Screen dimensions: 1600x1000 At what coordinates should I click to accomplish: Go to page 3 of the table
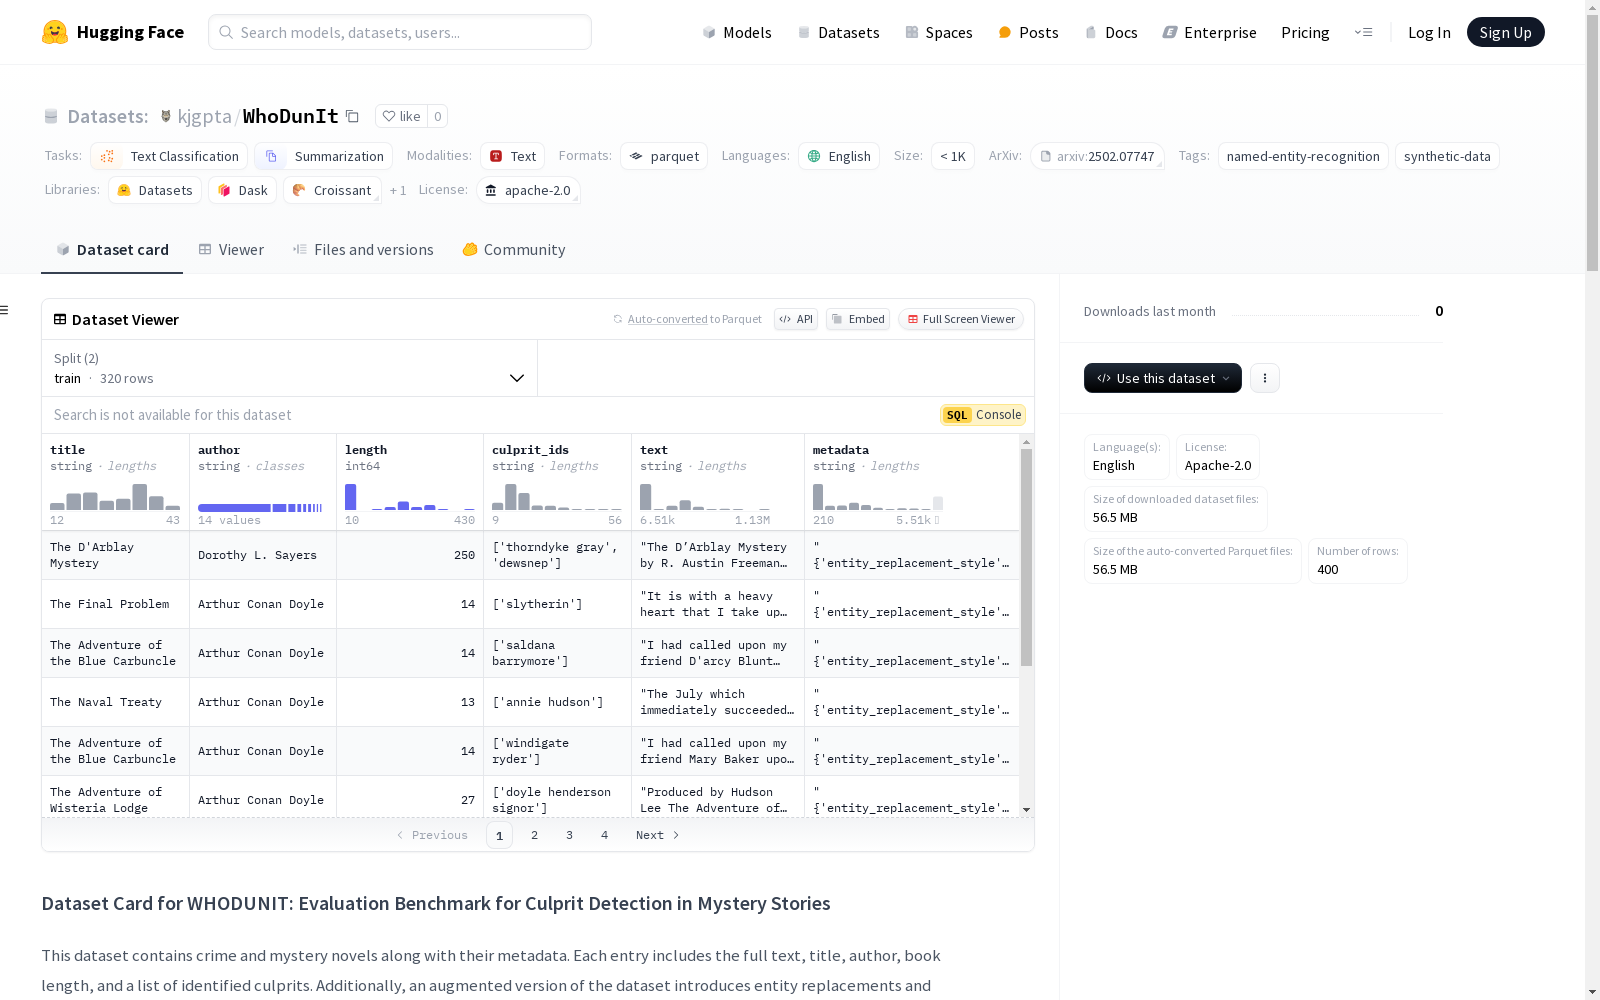point(570,835)
